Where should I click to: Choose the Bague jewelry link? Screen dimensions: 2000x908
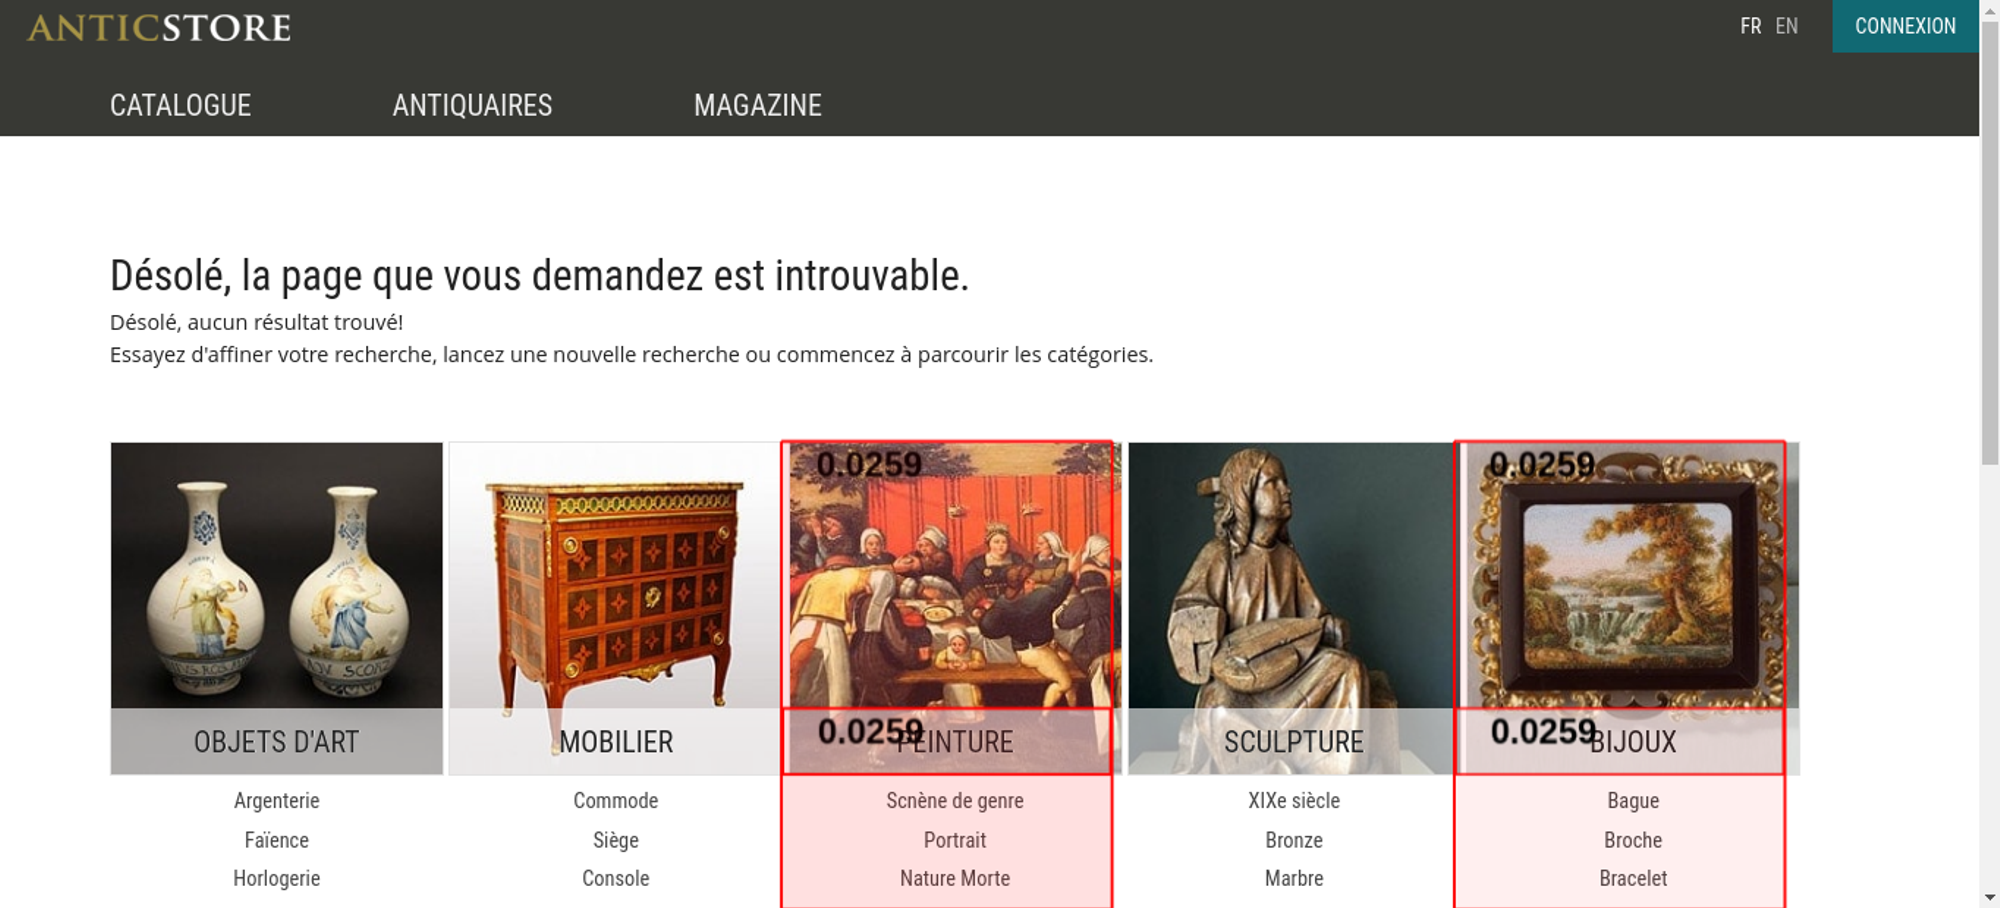(1633, 800)
